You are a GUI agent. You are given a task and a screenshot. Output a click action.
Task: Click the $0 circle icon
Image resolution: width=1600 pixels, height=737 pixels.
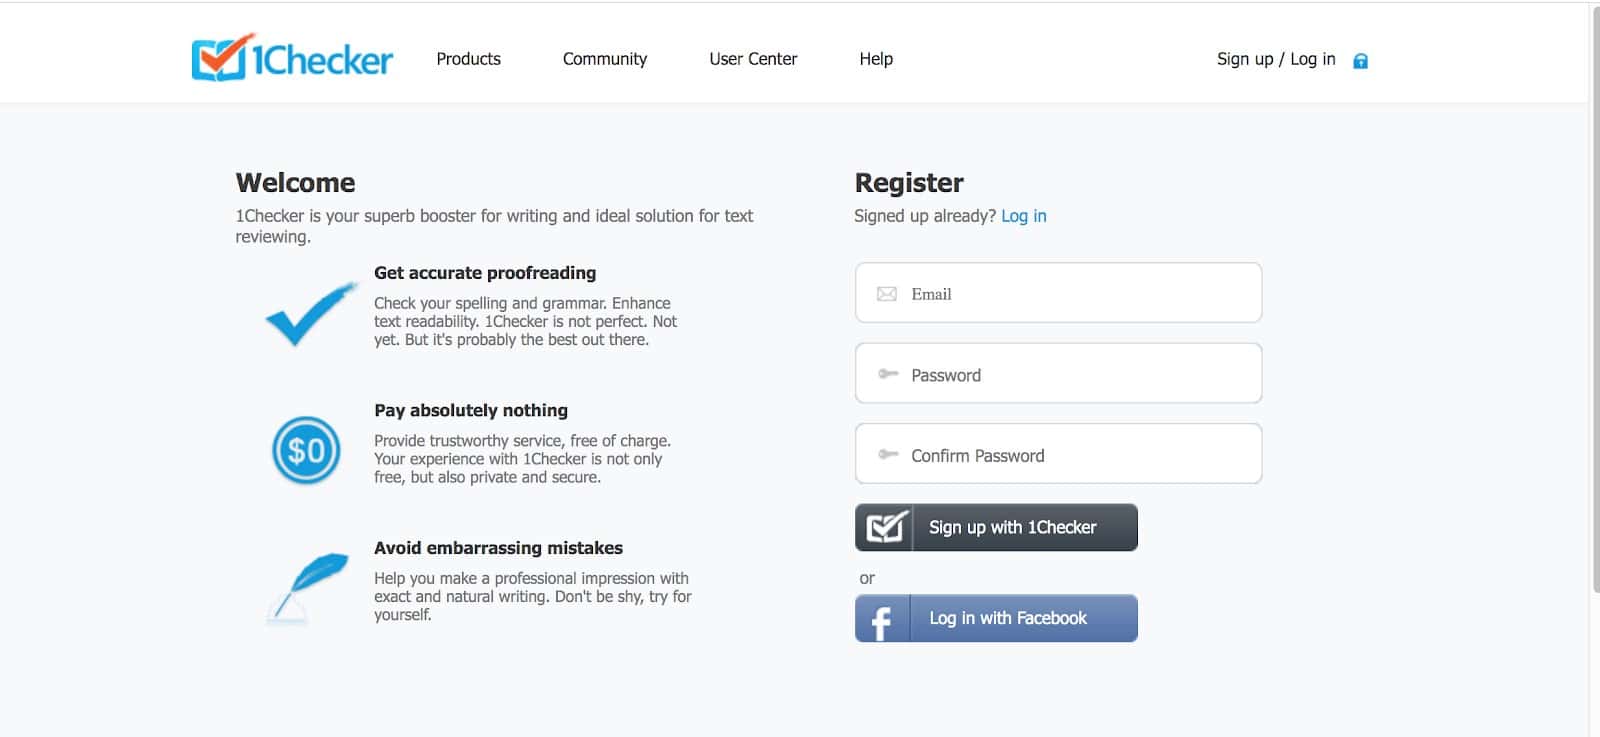[x=306, y=450]
